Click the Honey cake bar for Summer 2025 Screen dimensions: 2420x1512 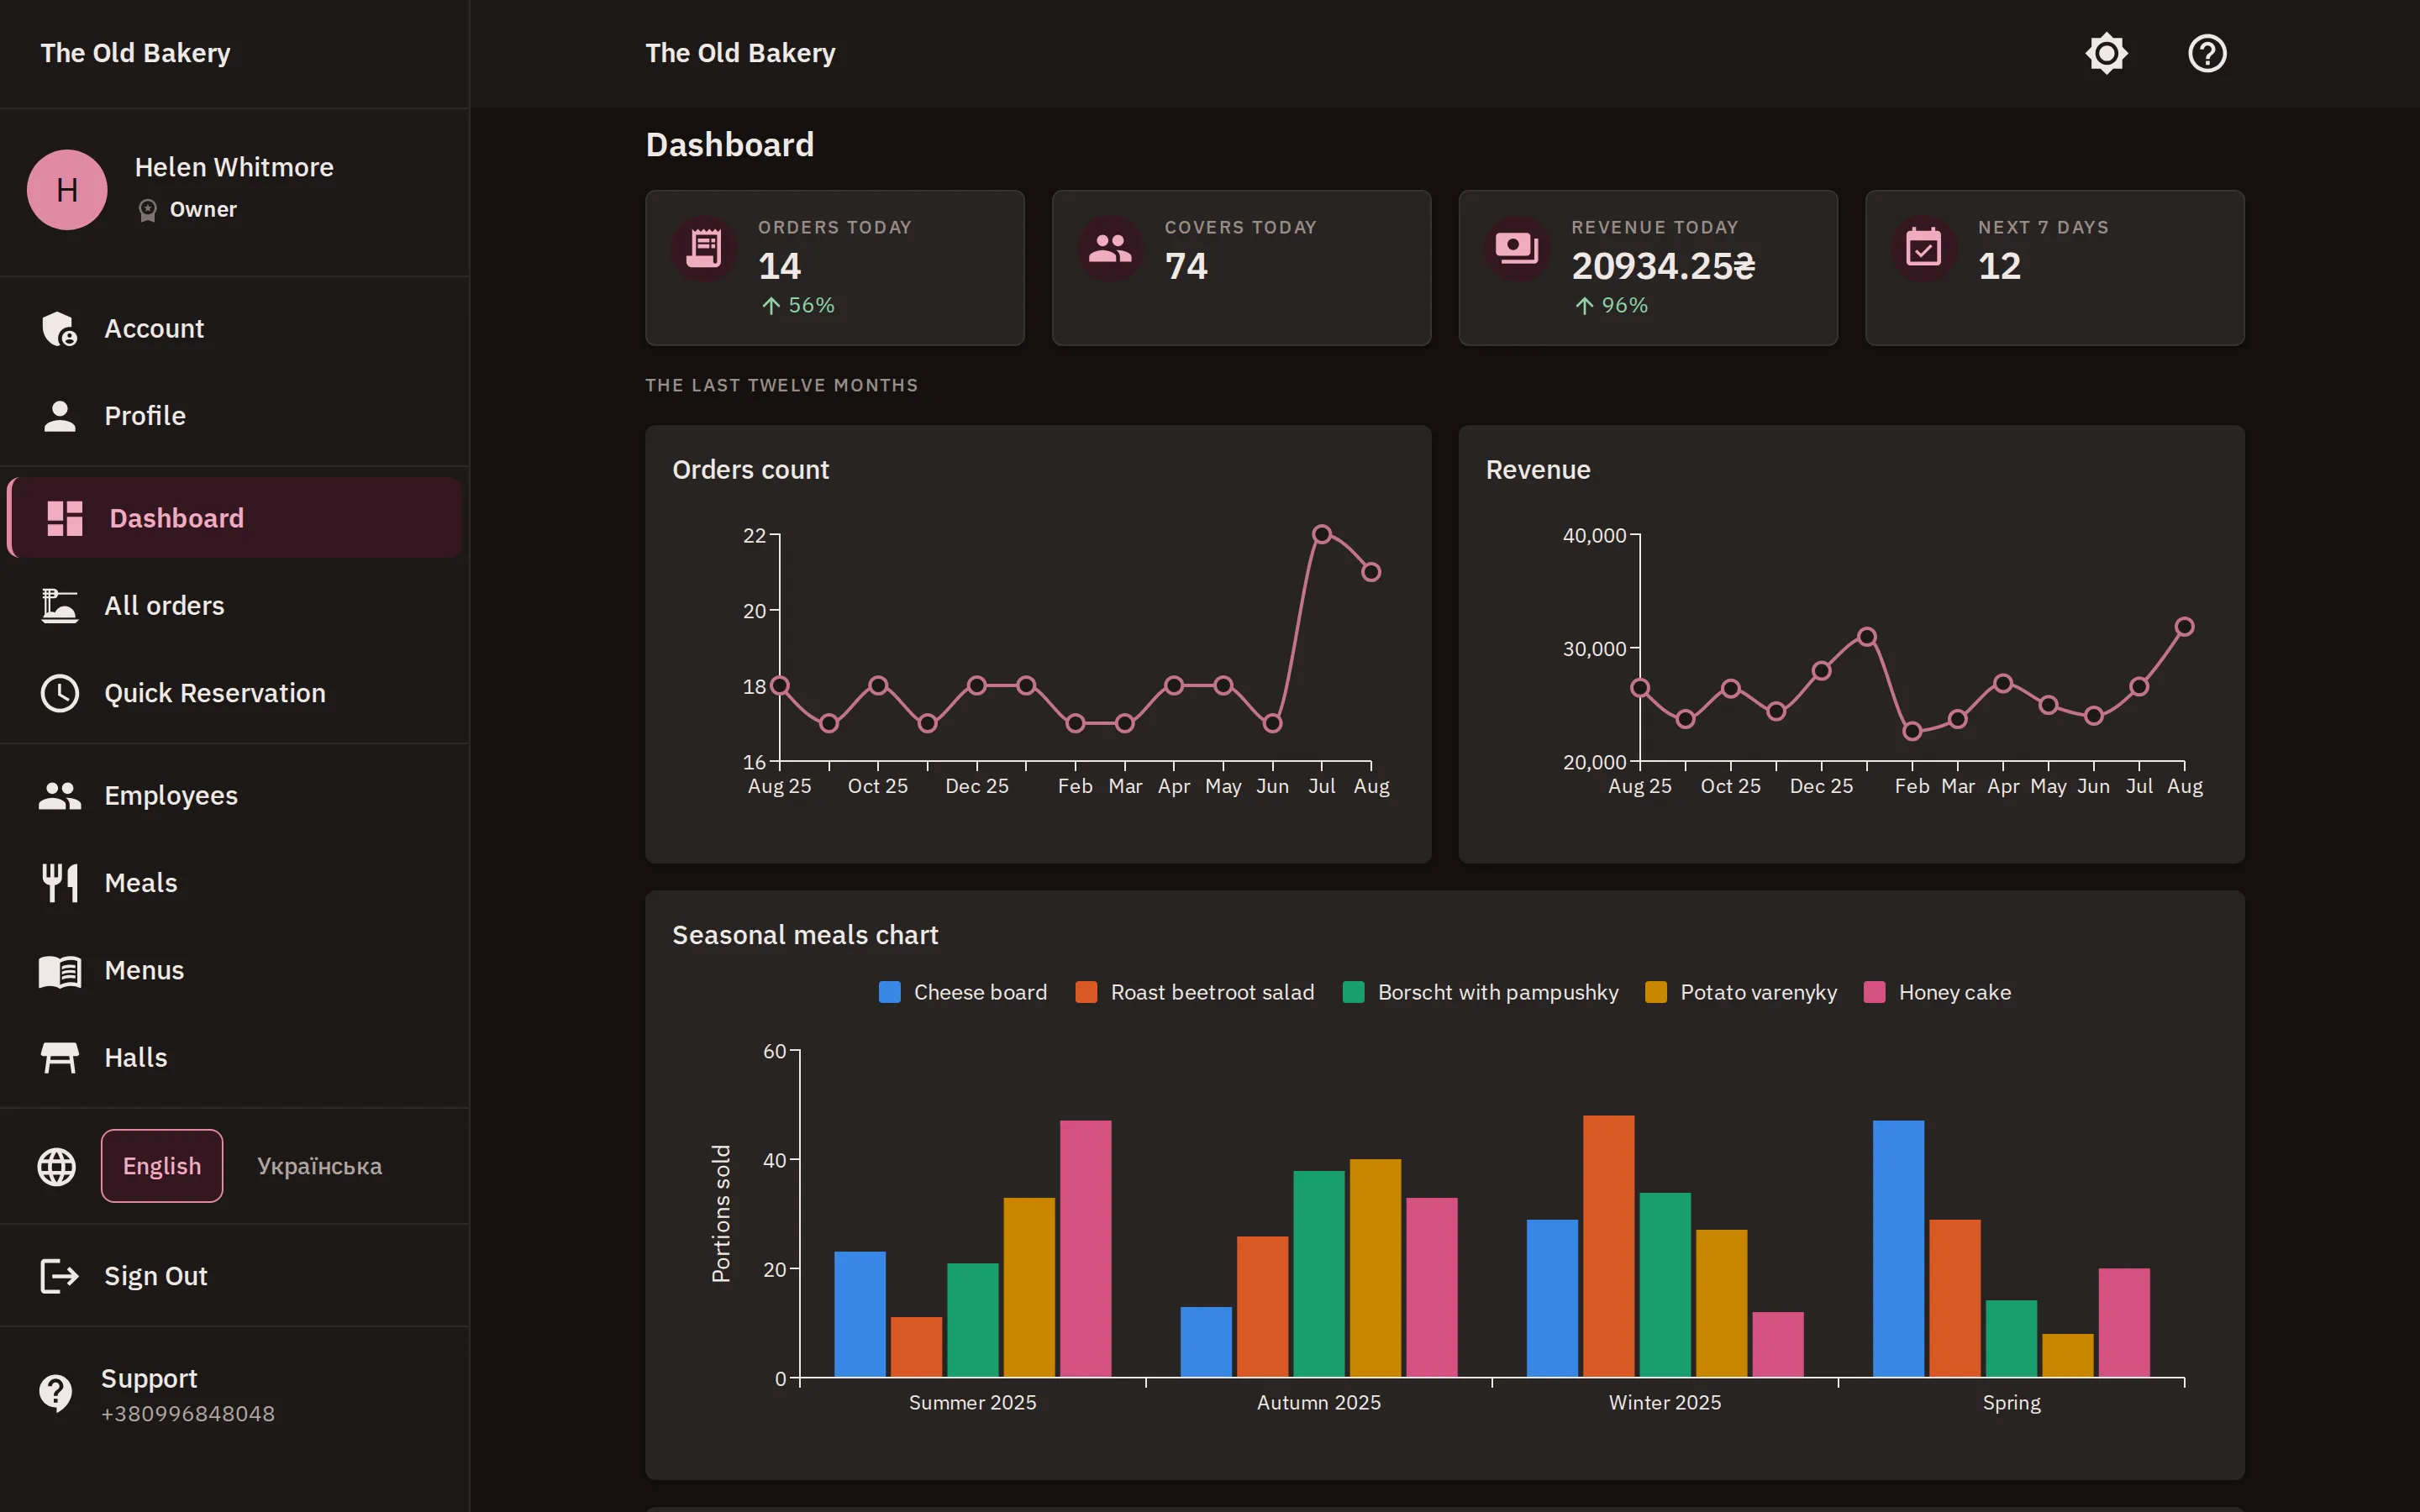pyautogui.click(x=1085, y=1249)
